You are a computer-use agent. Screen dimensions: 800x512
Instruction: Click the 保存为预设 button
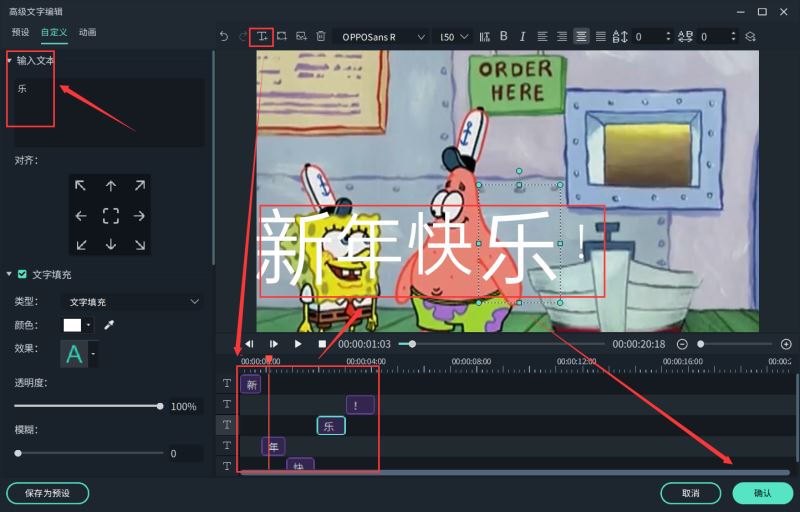47,493
